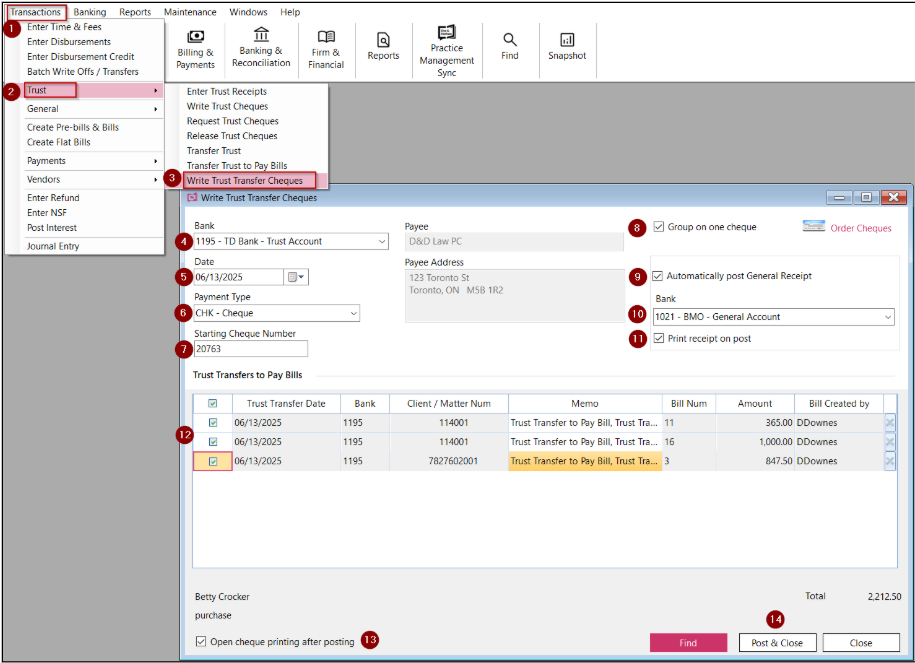The height and width of the screenshot is (663, 915).
Task: Click the Starting Cheque Number field
Action: 250,349
